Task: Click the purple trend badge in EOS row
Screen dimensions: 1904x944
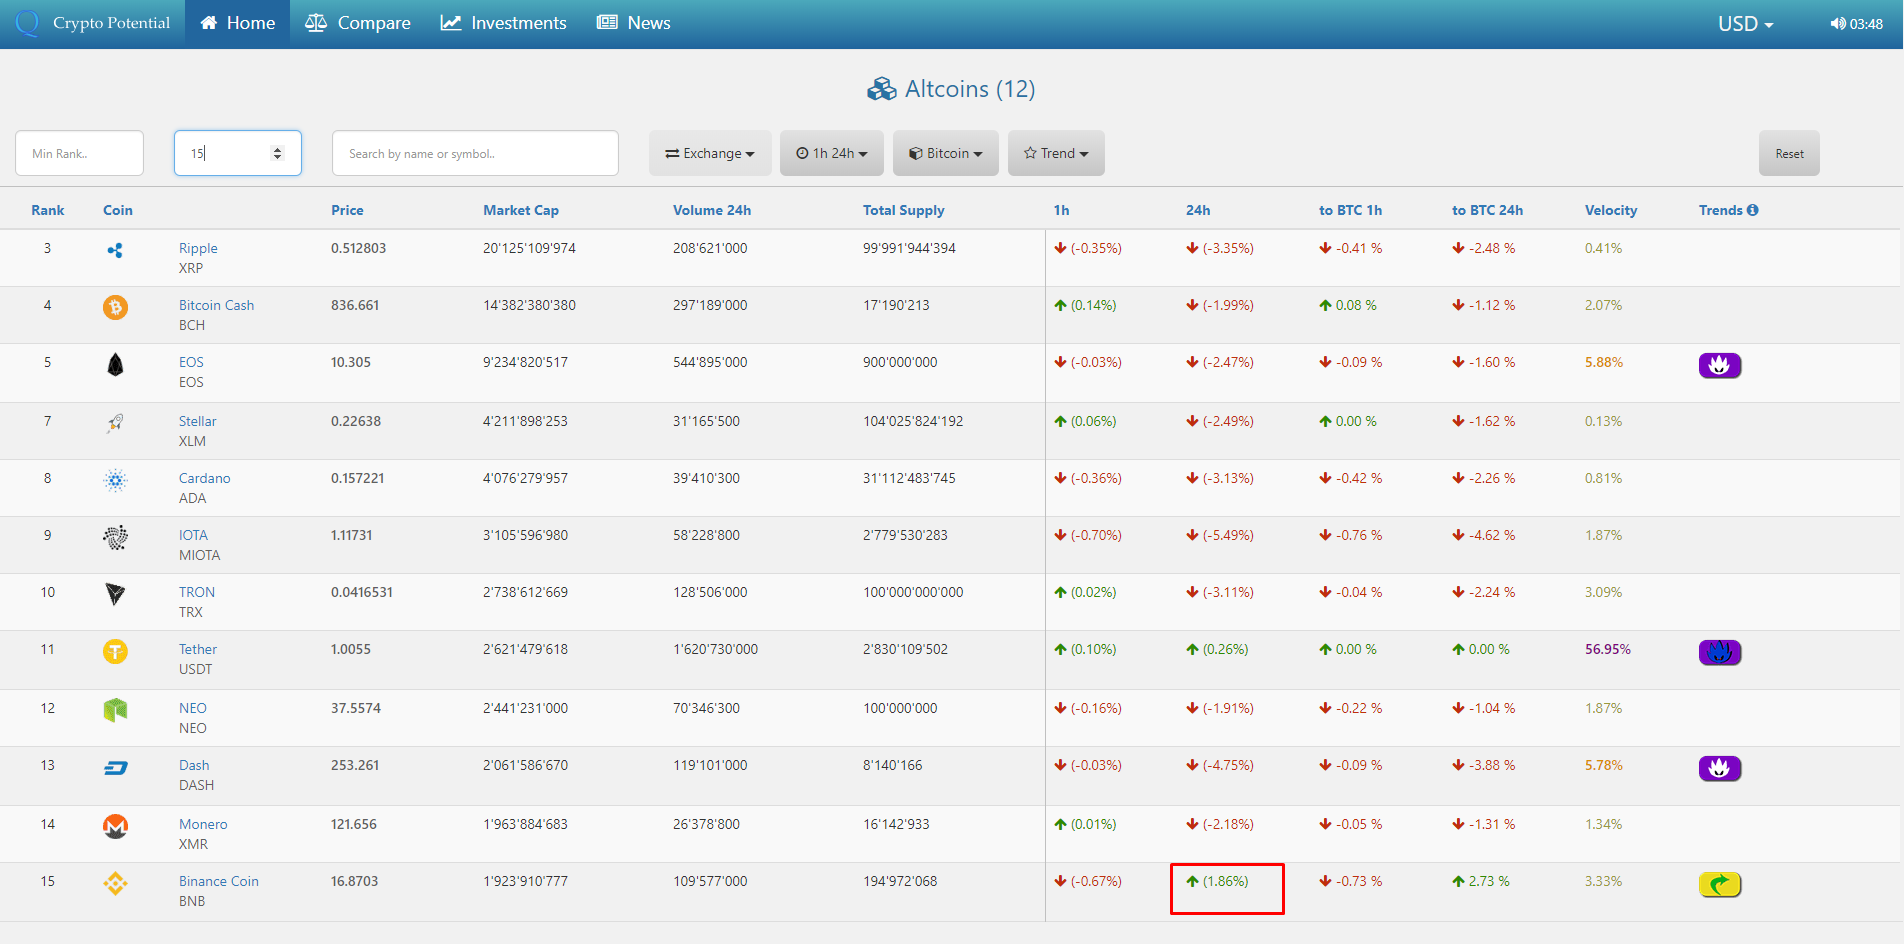Action: [1720, 365]
